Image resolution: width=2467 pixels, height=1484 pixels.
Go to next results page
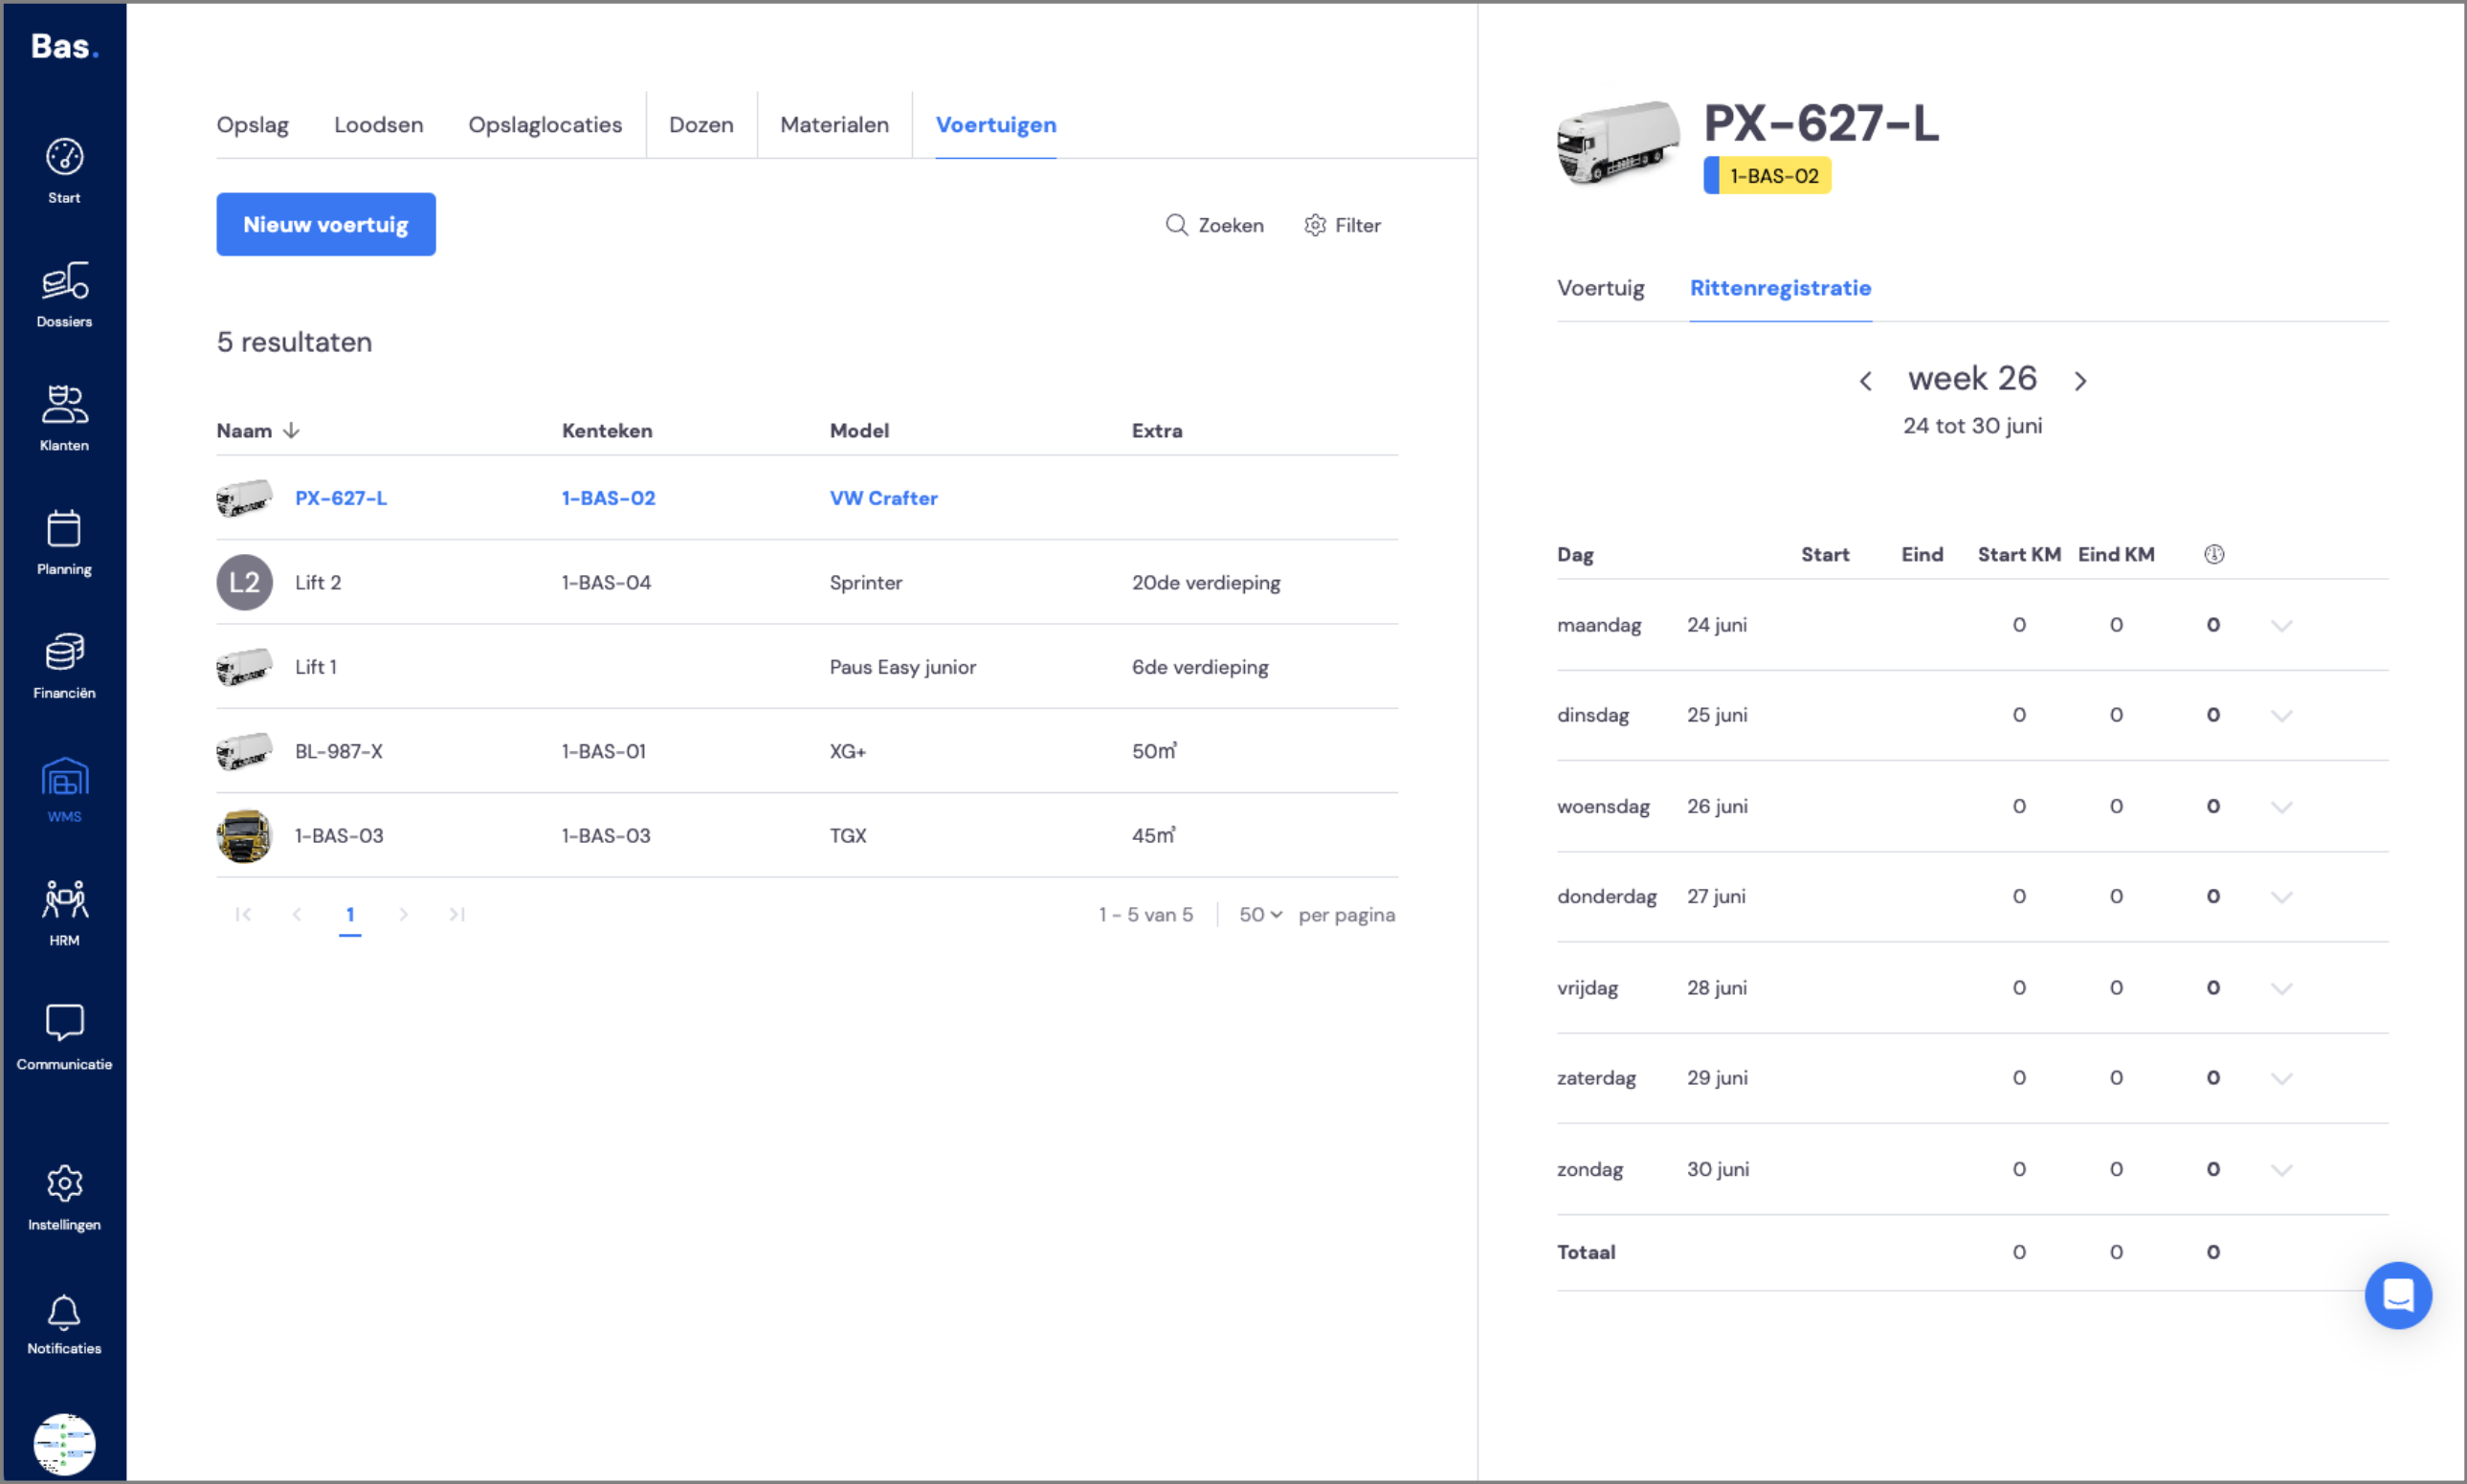click(x=403, y=914)
